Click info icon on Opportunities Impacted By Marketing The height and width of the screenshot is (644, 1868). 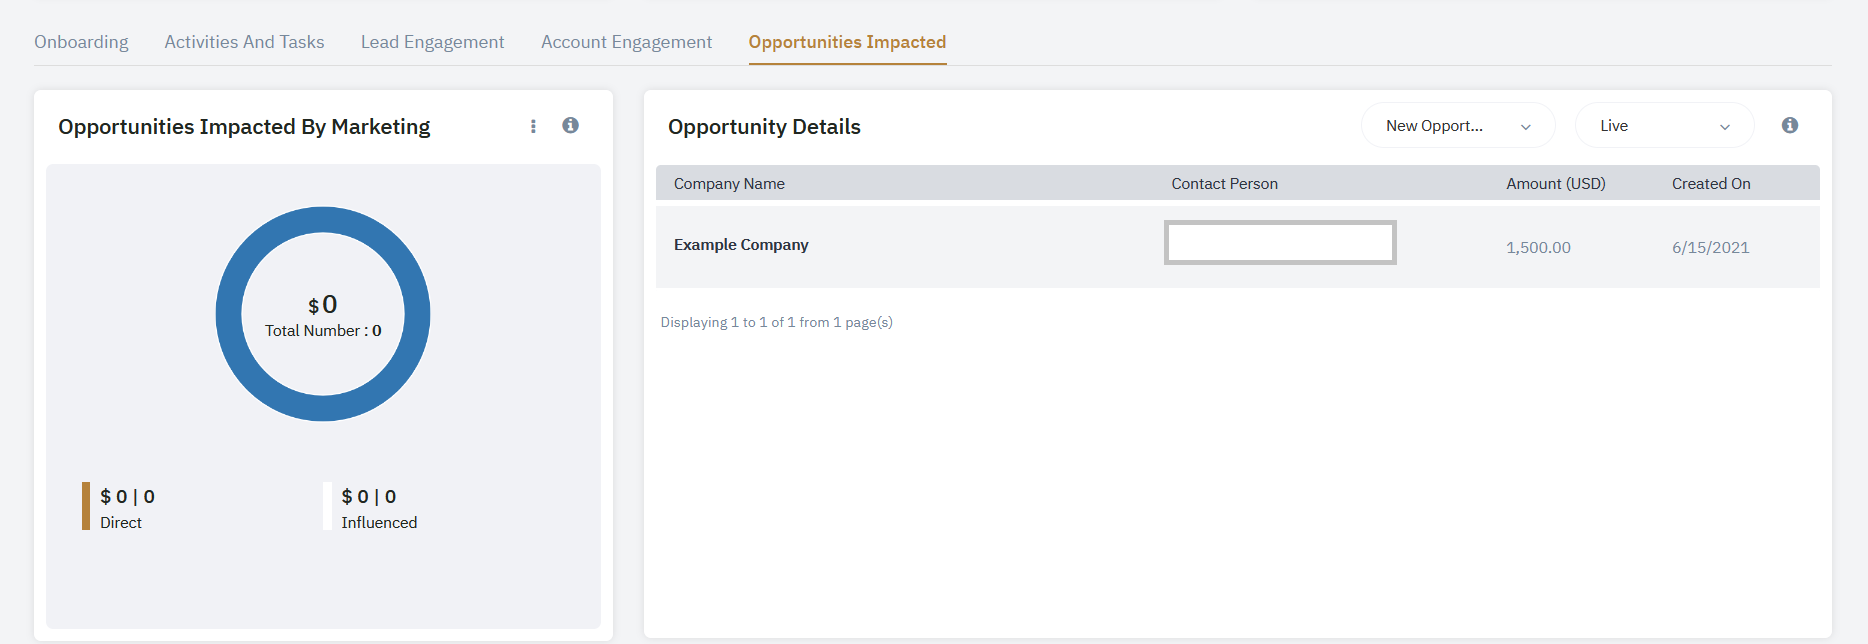(x=570, y=125)
